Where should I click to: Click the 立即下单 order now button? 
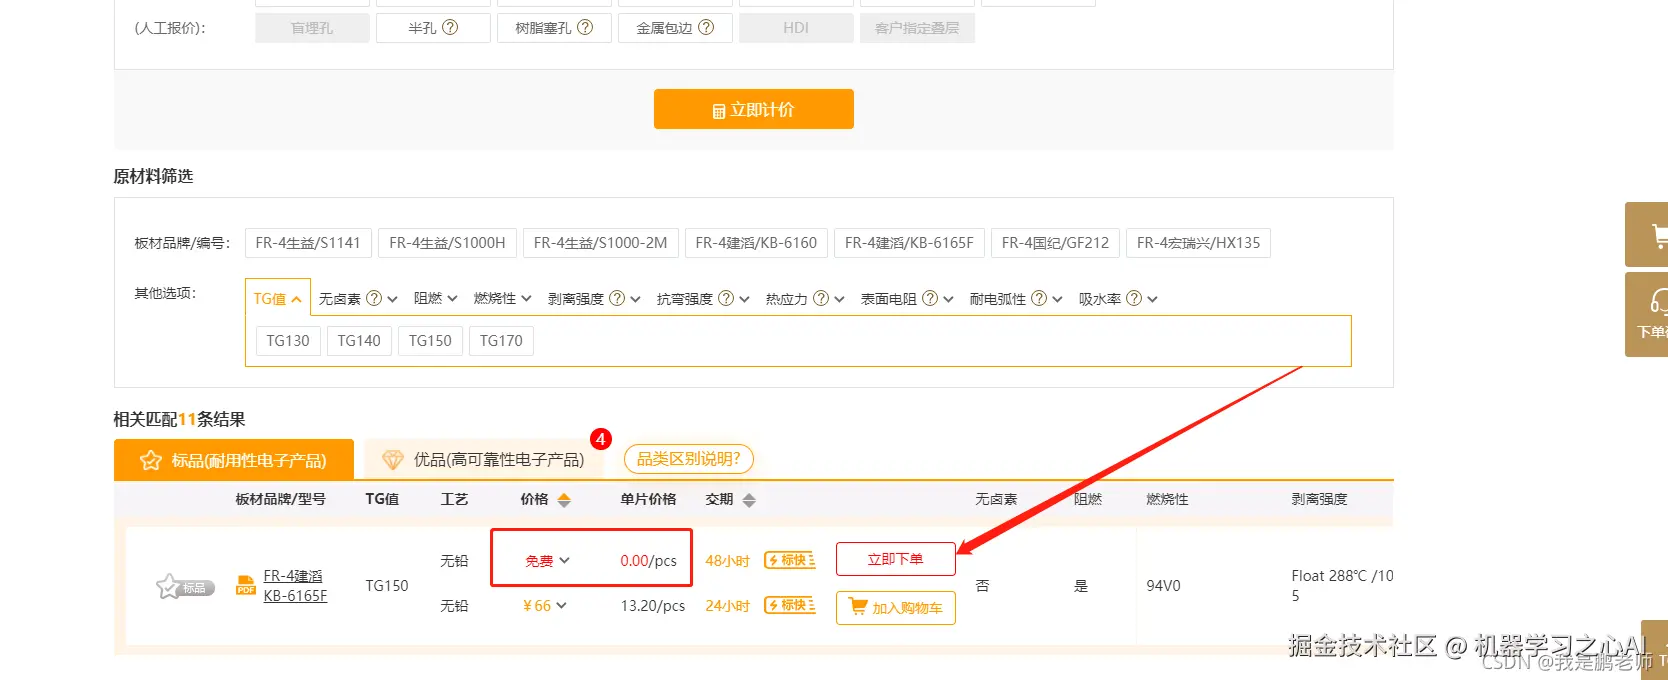[895, 559]
